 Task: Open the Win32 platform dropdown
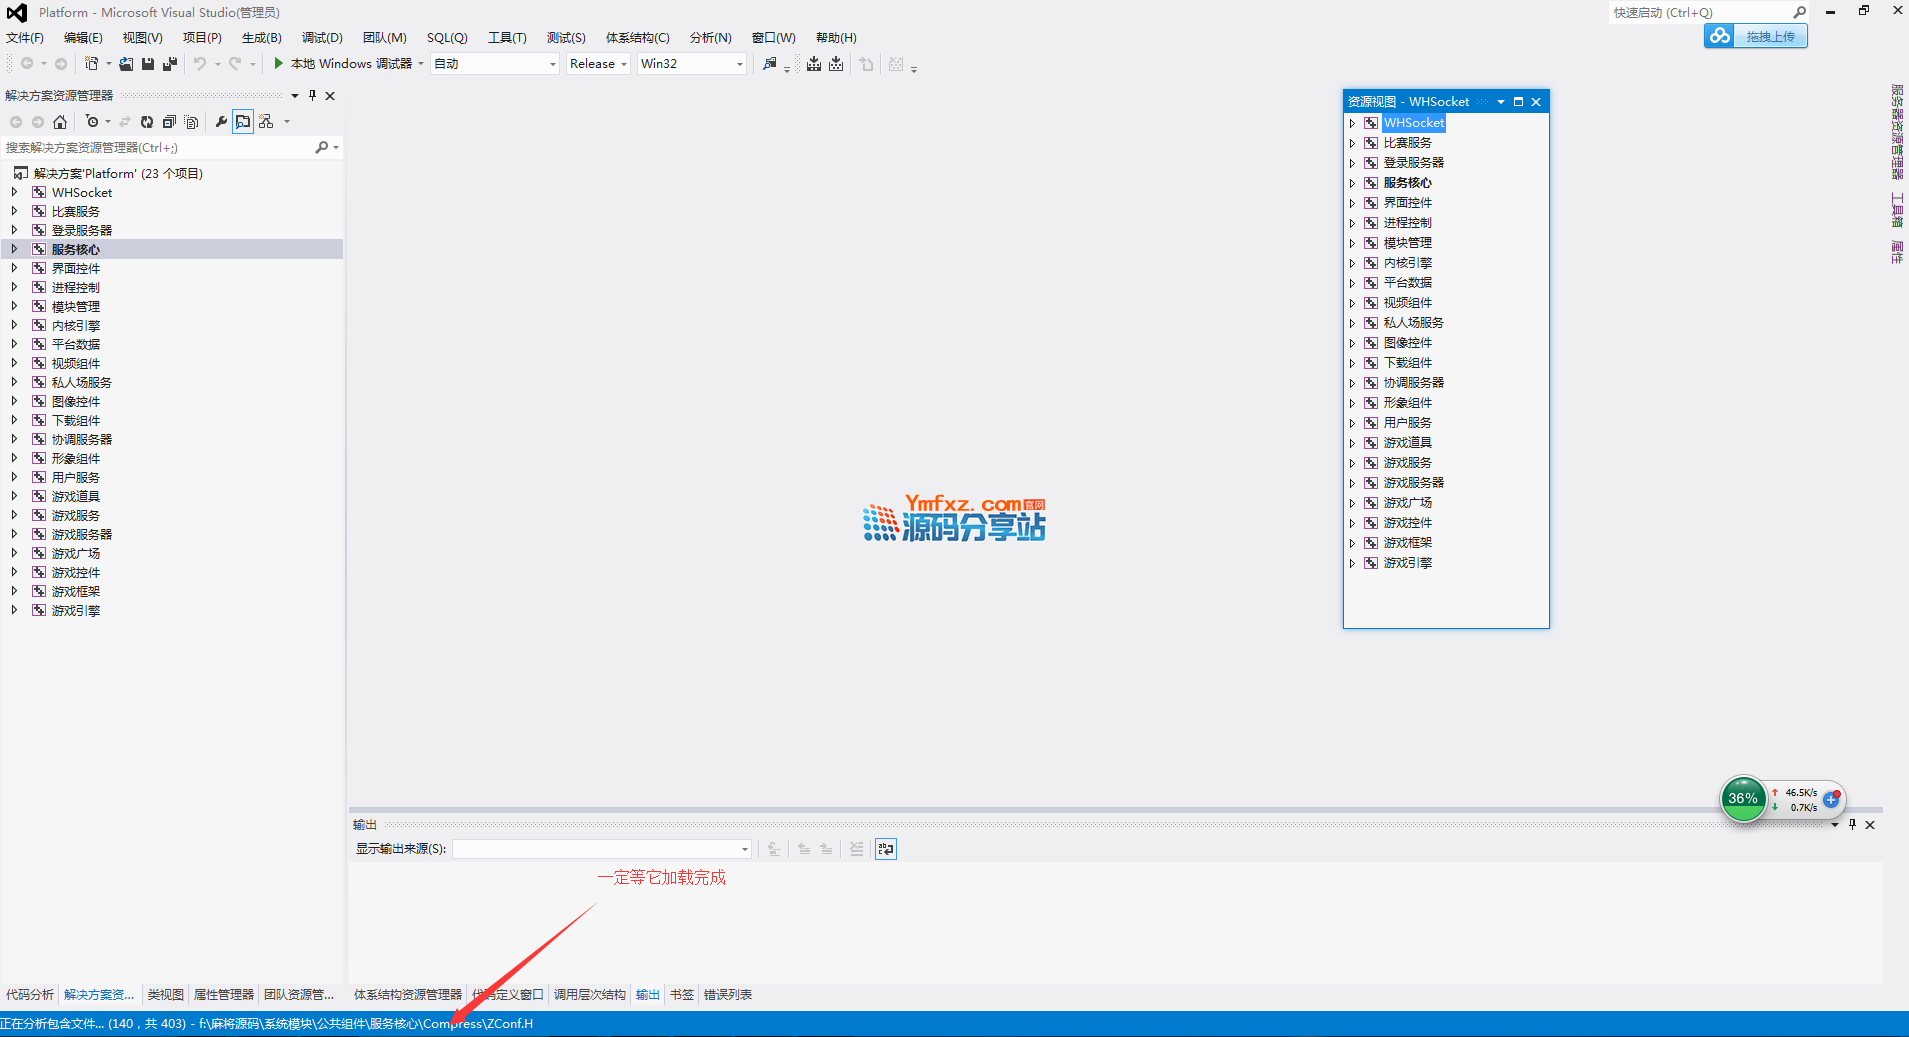(x=692, y=64)
